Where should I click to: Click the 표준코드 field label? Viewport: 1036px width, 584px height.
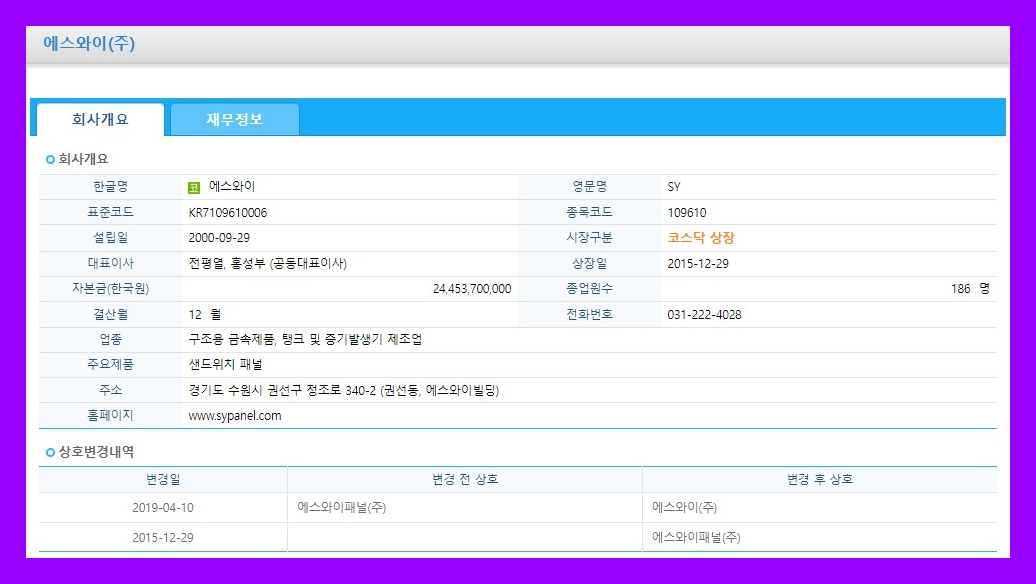[110, 213]
